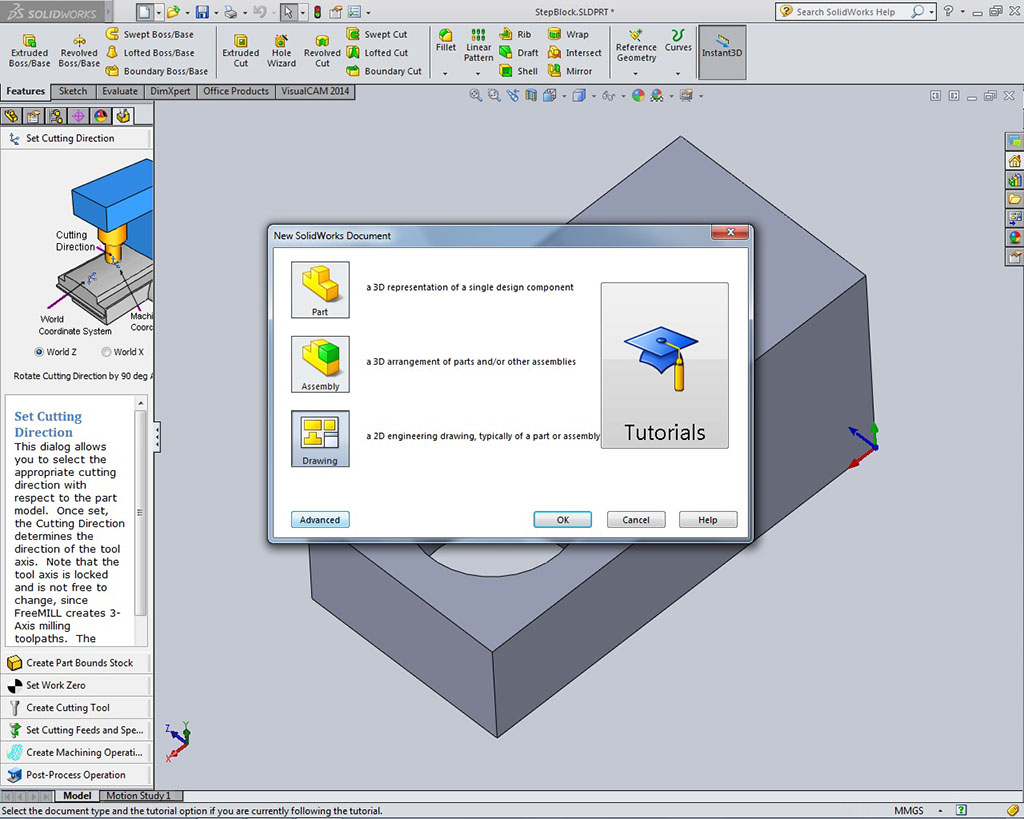Open the Tutorials graduation cap panel
The image size is (1024, 819).
664,365
